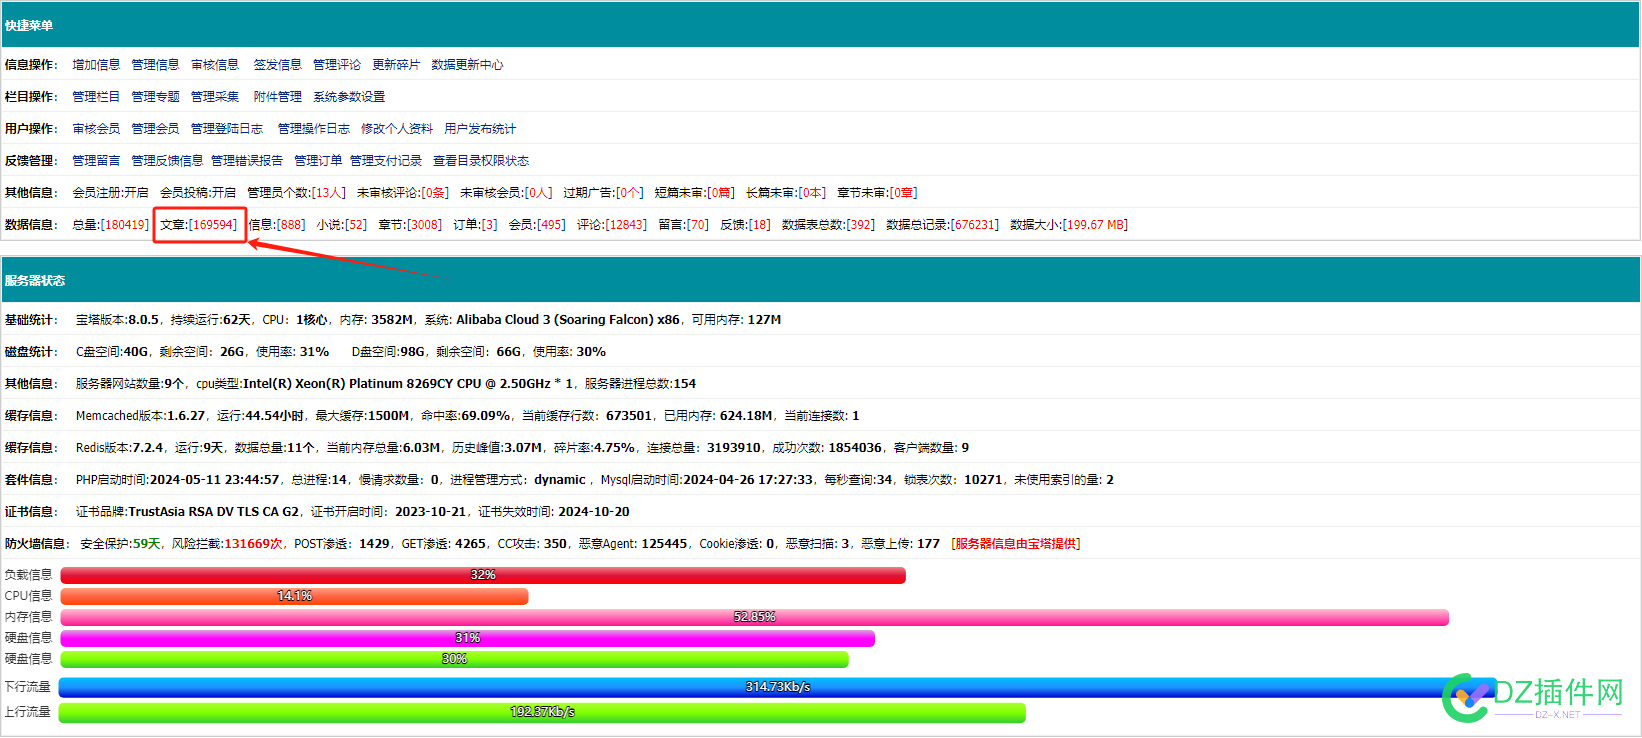
Task: Click the 短篇未审 0篇 entry
Action: tap(694, 193)
